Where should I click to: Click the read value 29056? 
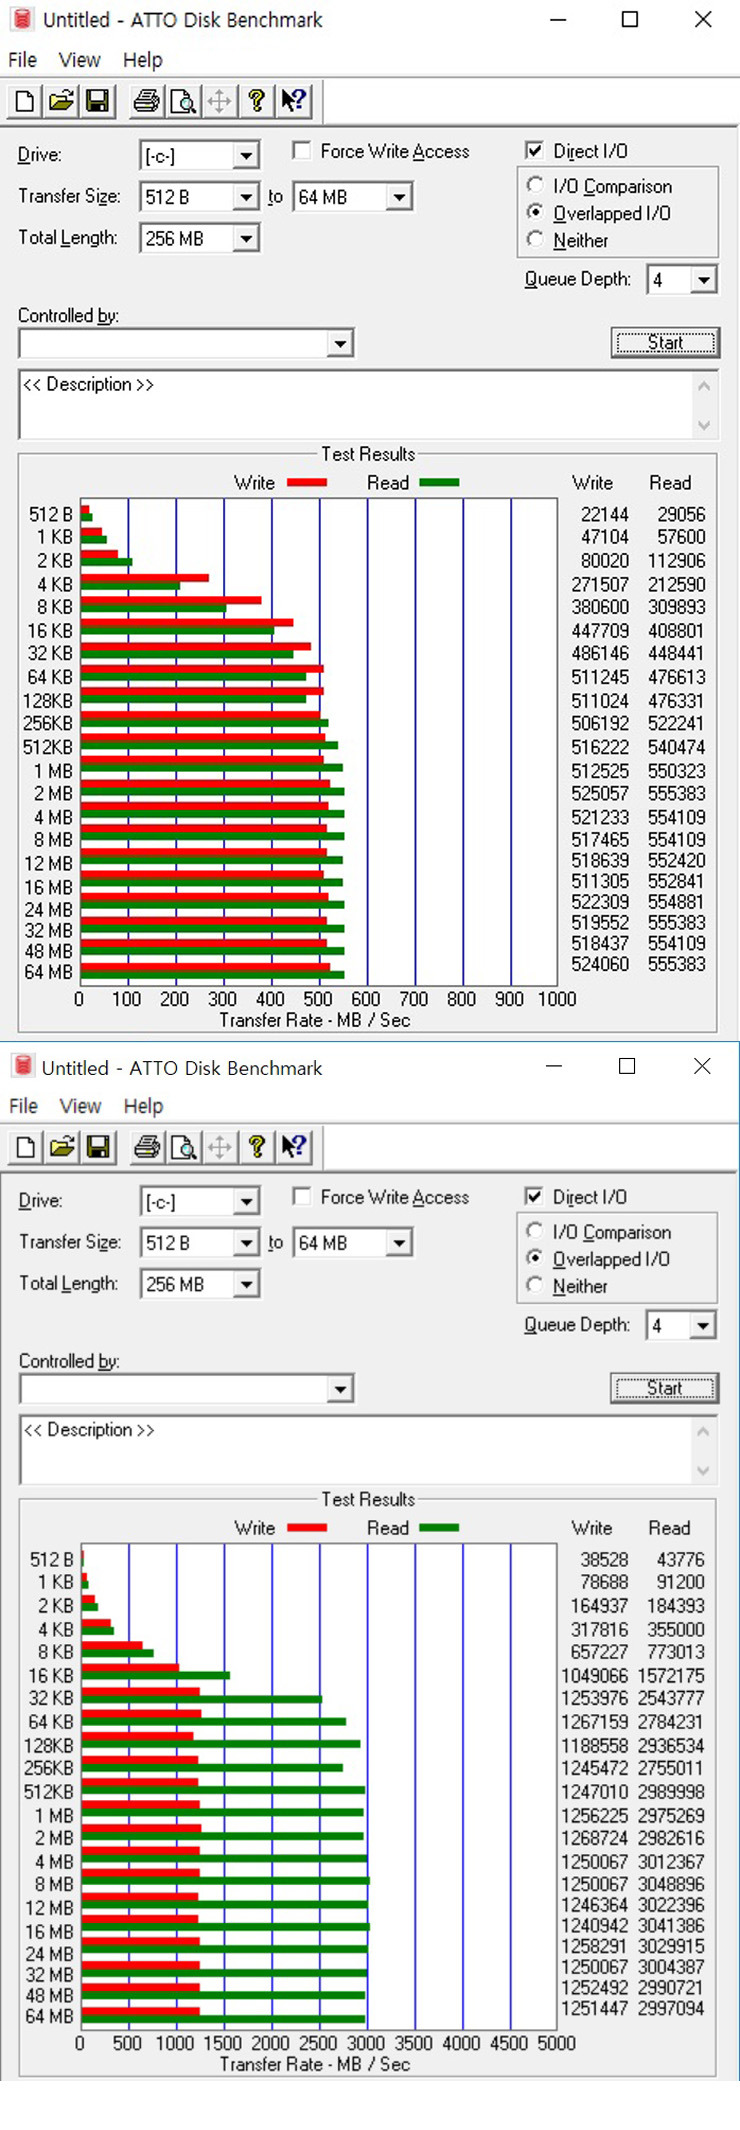pyautogui.click(x=681, y=514)
